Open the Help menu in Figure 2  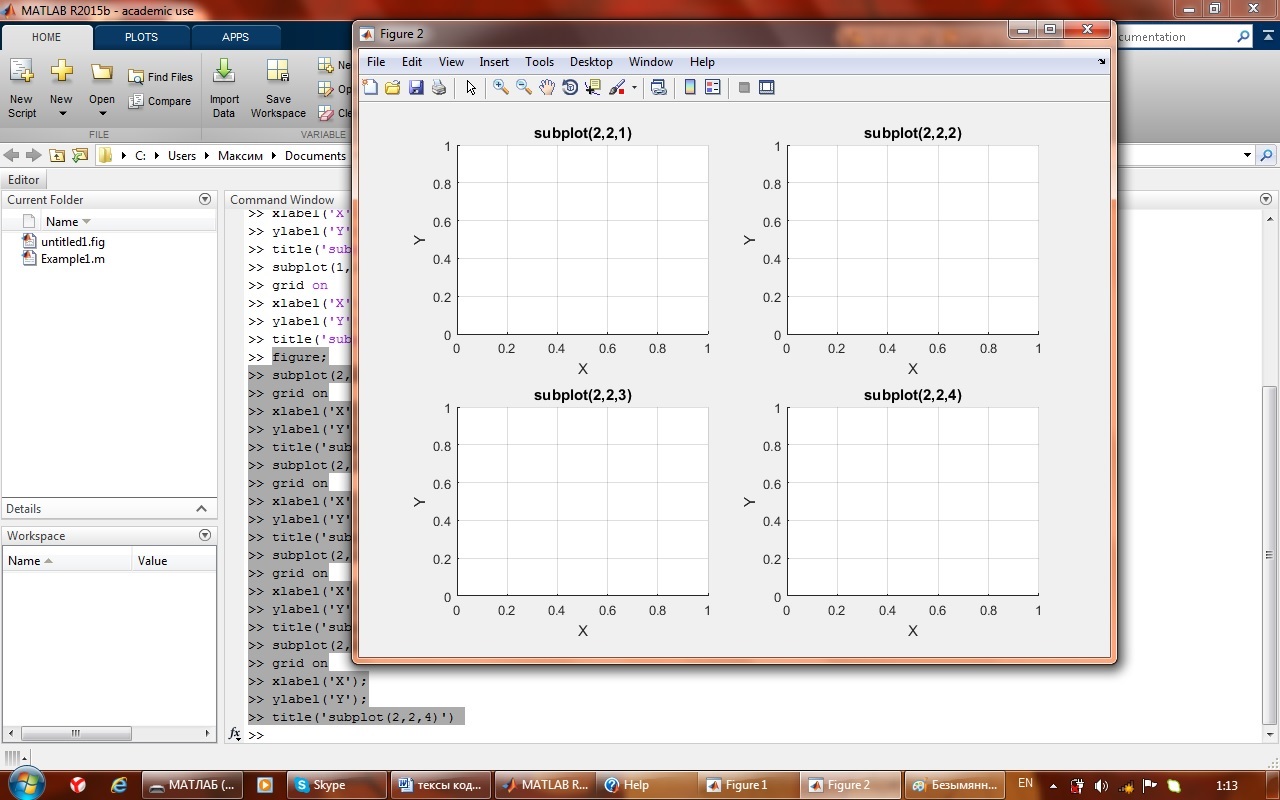point(702,62)
